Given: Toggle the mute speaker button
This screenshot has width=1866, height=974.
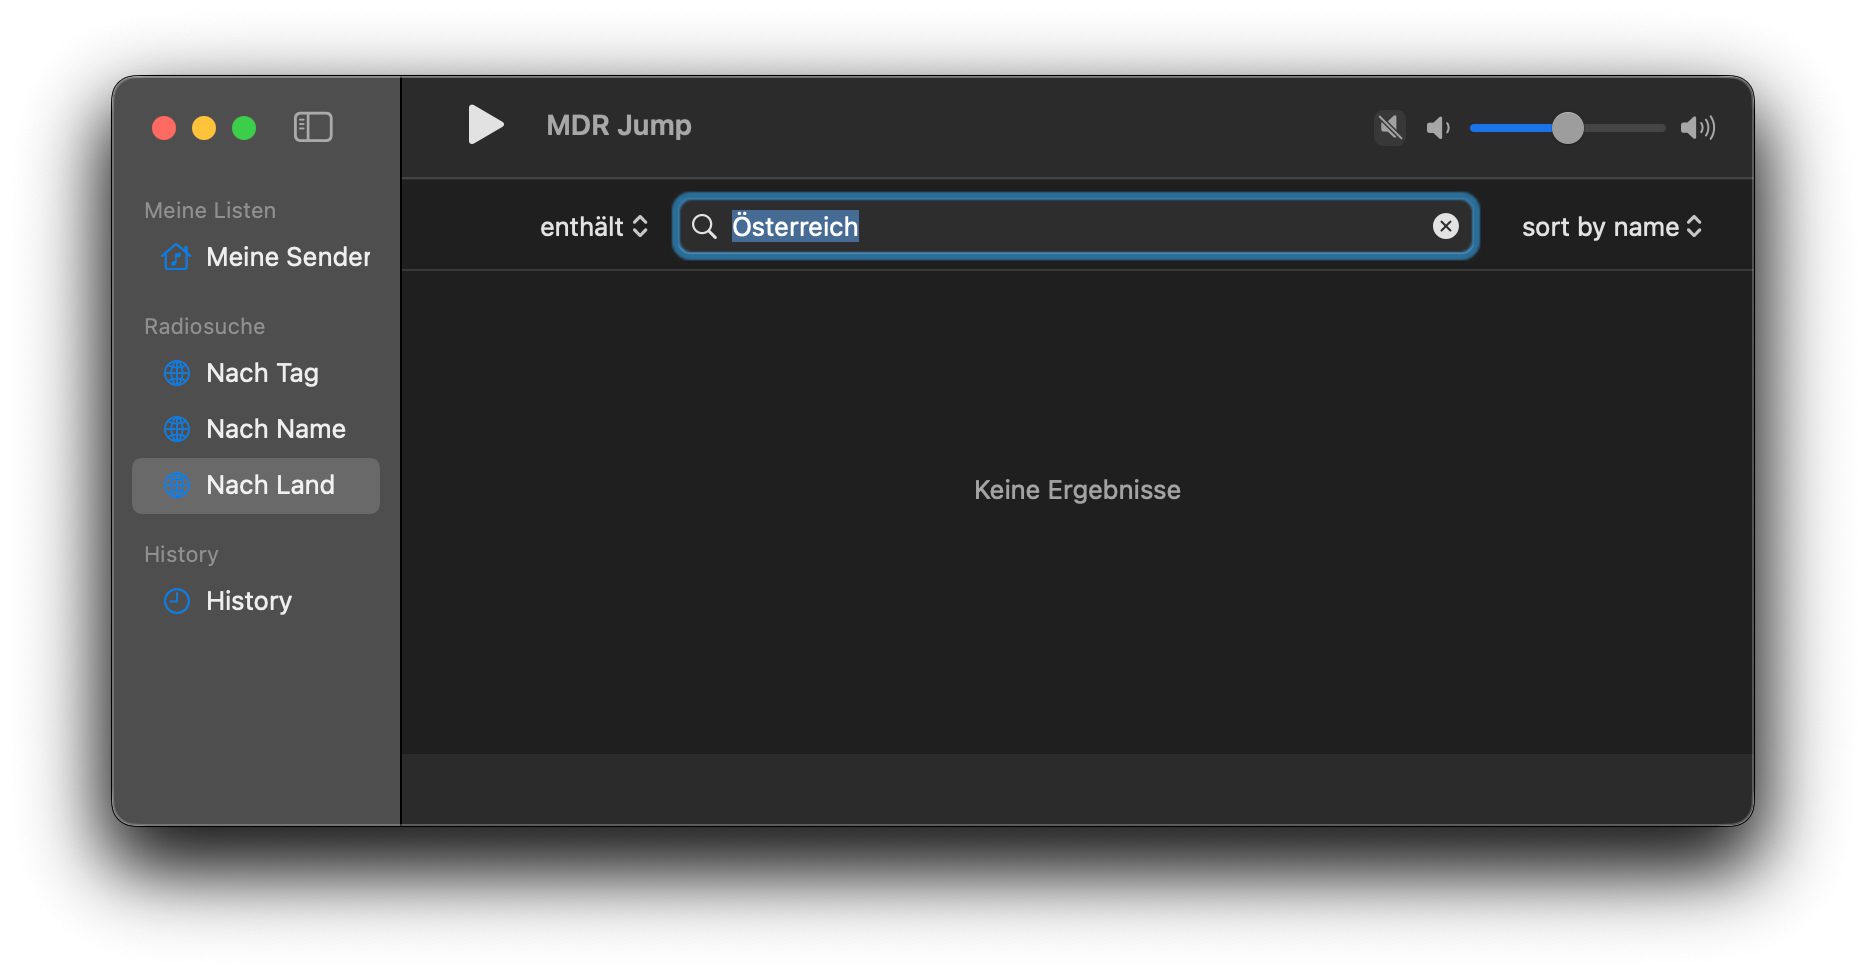Looking at the screenshot, I should tap(1389, 127).
